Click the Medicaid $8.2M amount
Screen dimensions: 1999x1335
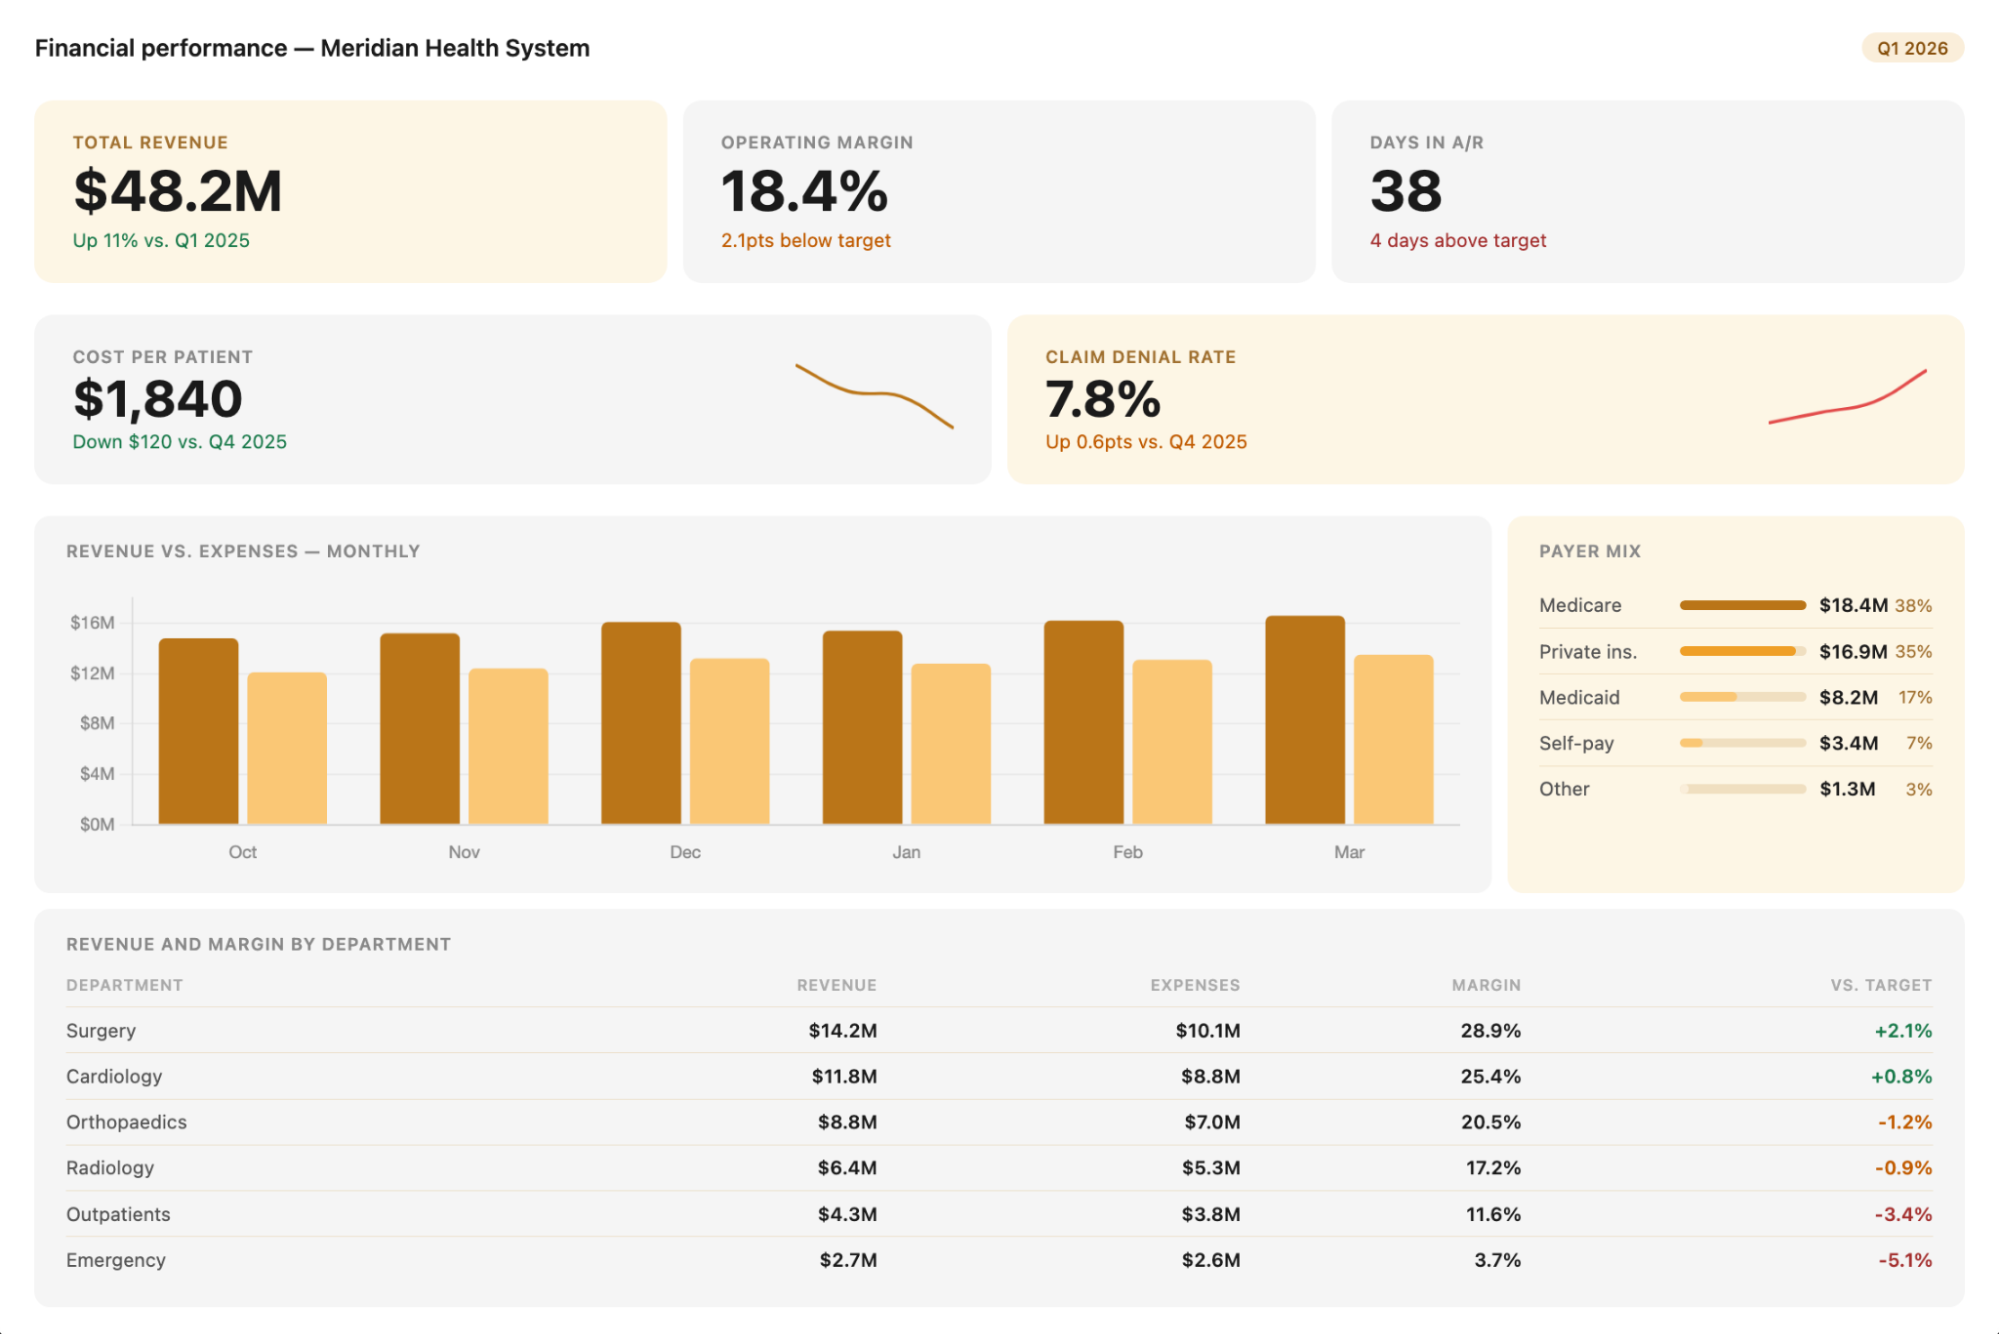click(1848, 697)
